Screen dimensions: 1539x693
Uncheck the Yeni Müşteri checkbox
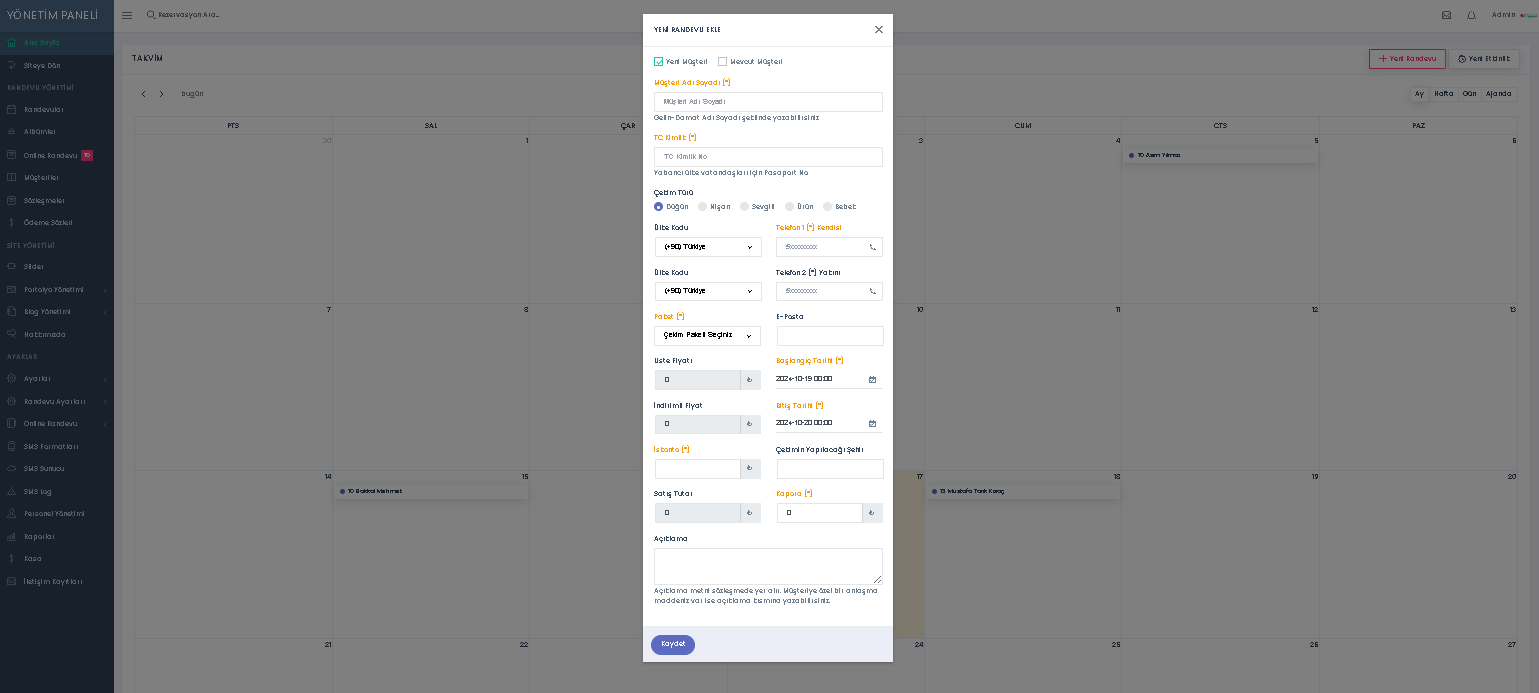659,62
